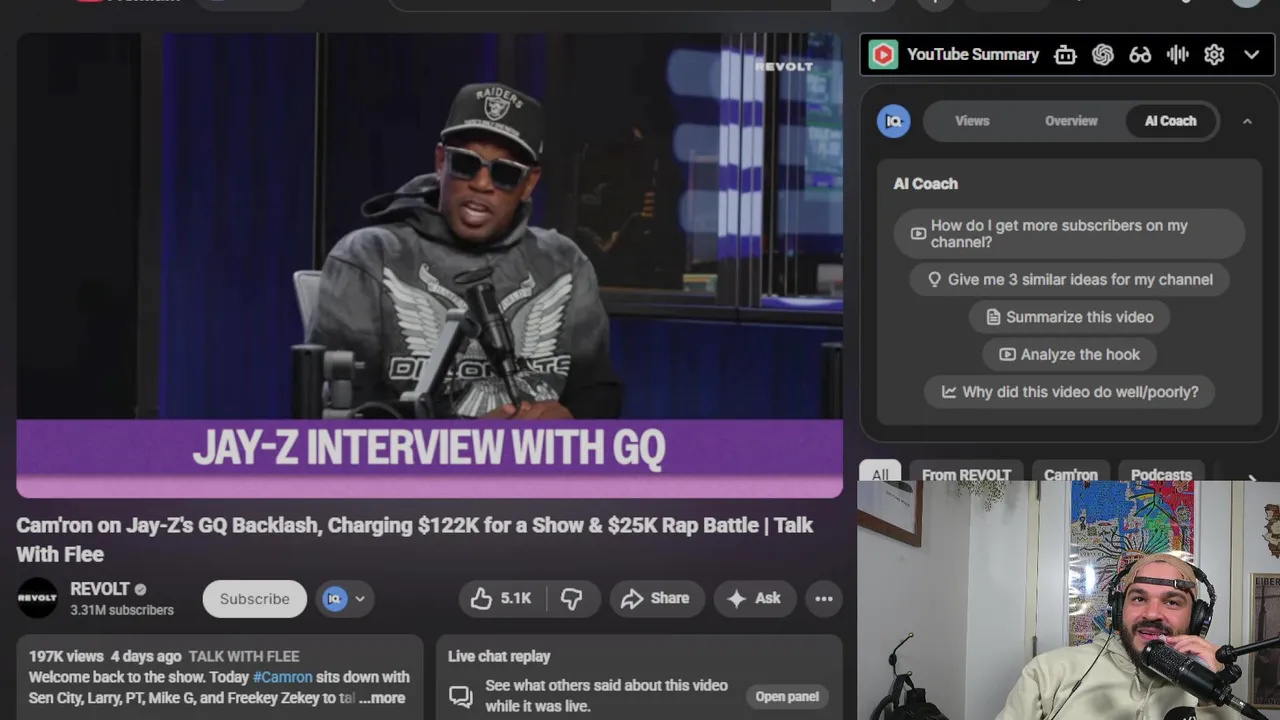Open the more actions three-dot menu
This screenshot has width=1280, height=720.
824,598
